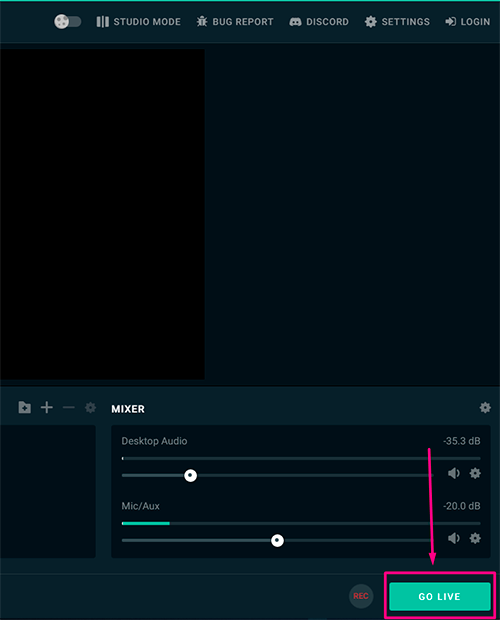Add a new source with plus icon
500x620 pixels.
47,407
